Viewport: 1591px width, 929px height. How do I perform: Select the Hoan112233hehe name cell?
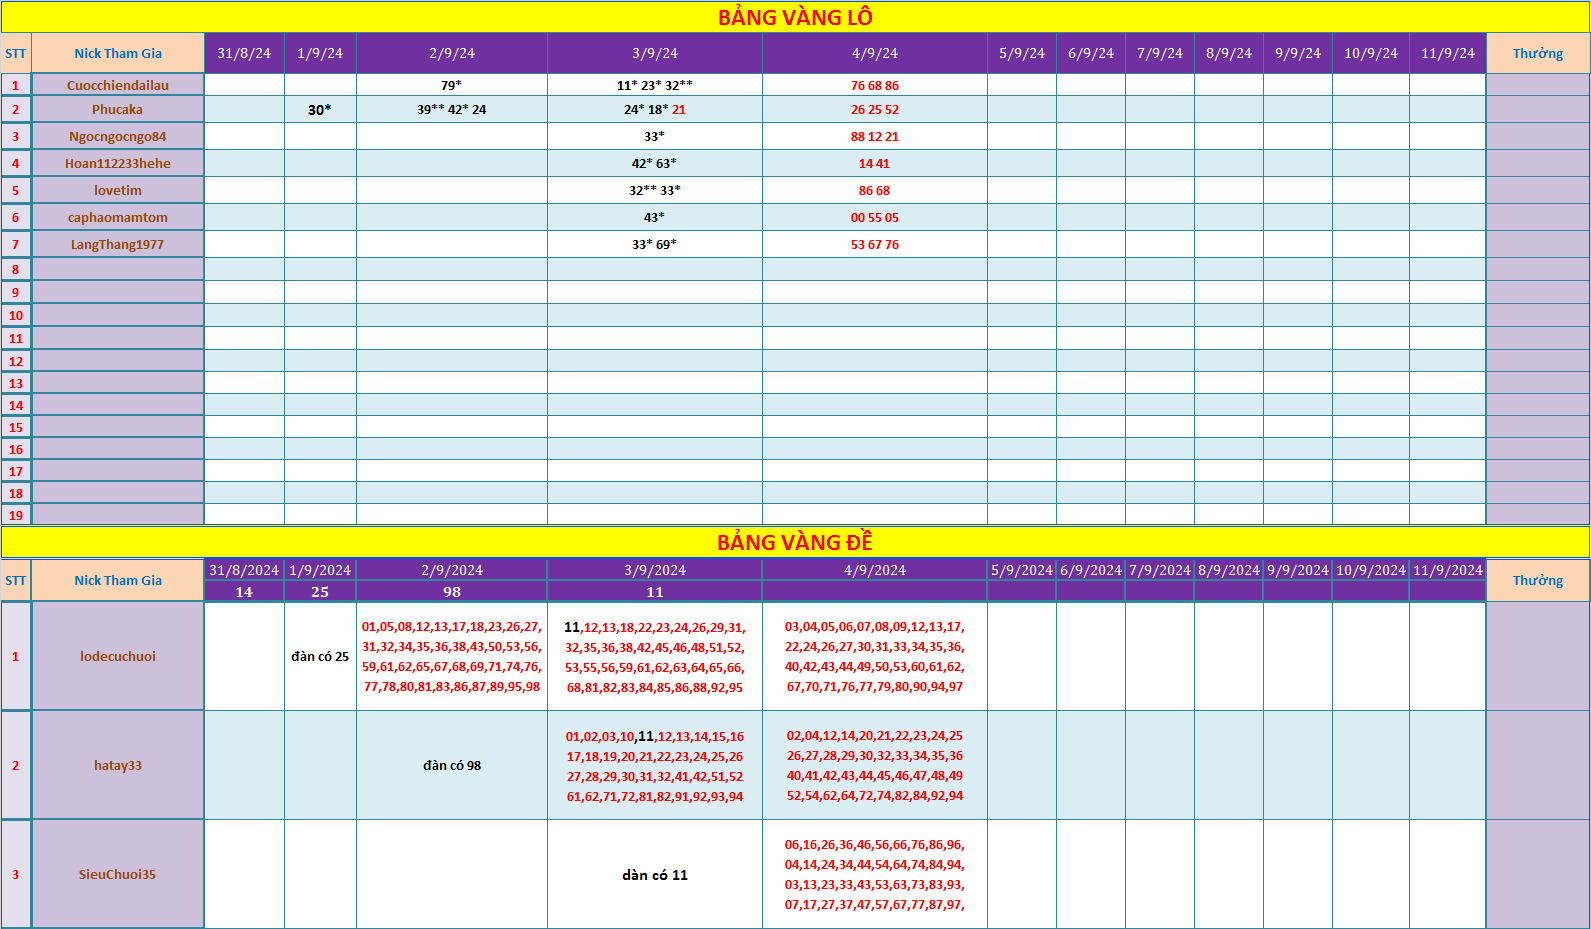pos(118,163)
